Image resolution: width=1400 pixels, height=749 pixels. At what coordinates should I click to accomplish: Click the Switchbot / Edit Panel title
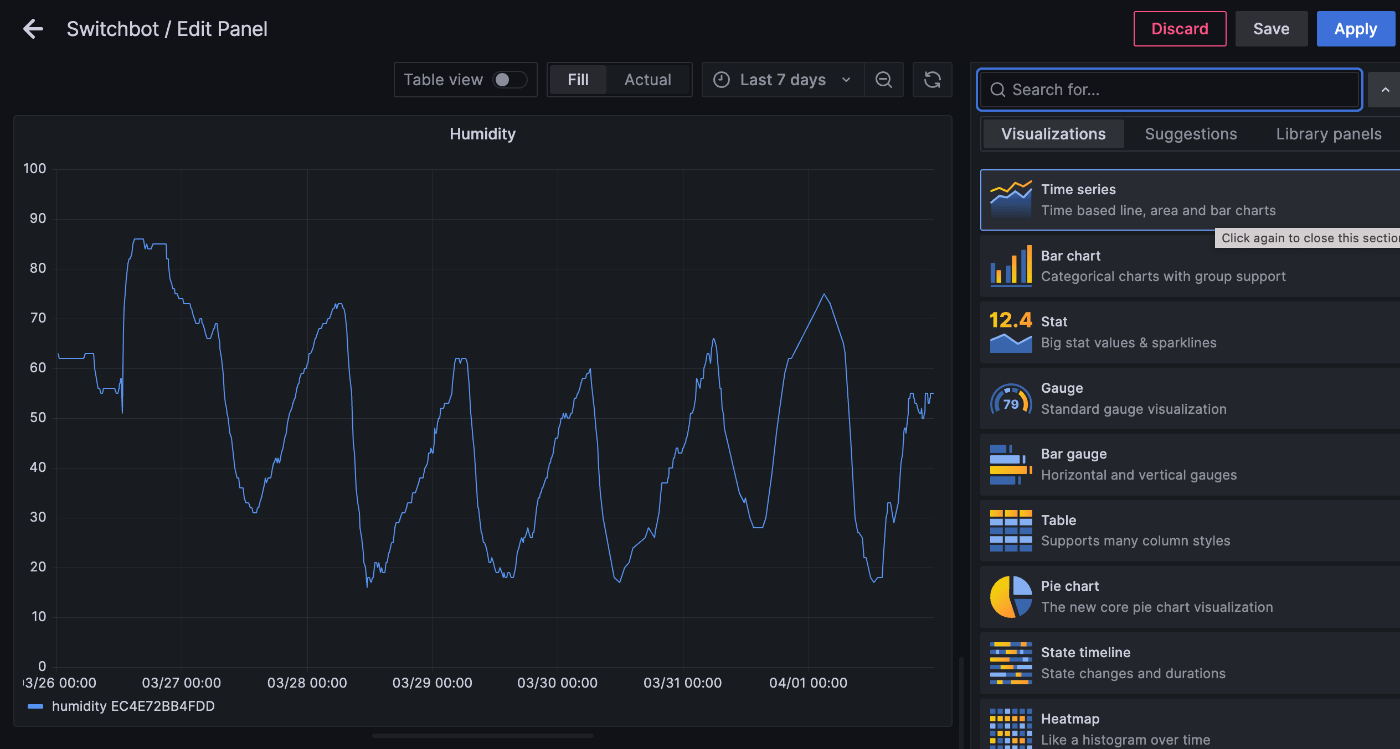[167, 29]
